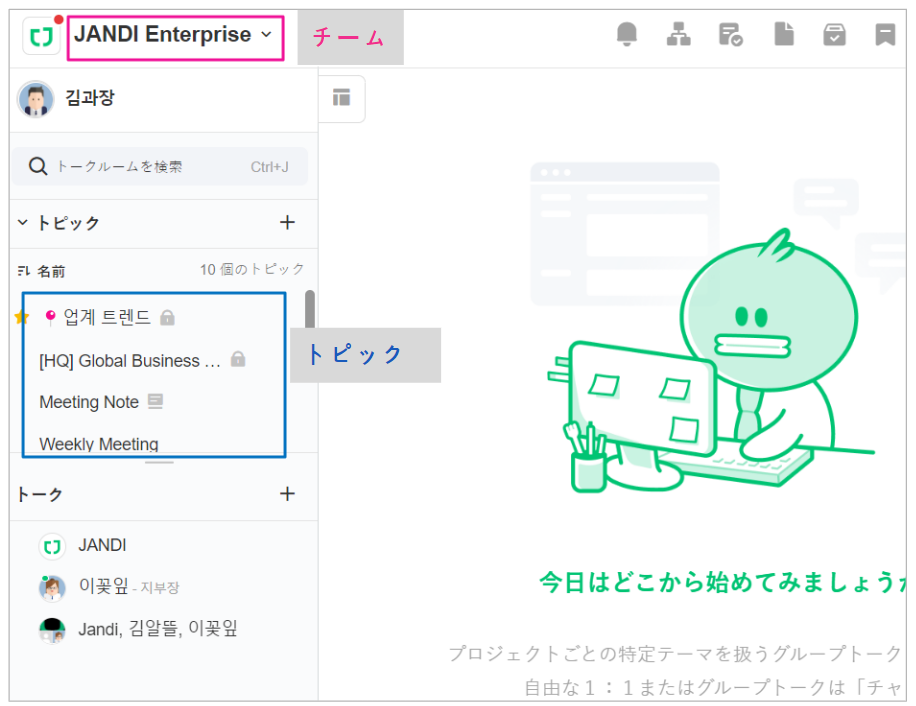Click the topic list scrollbar
The height and width of the screenshot is (706, 916).
[310, 309]
